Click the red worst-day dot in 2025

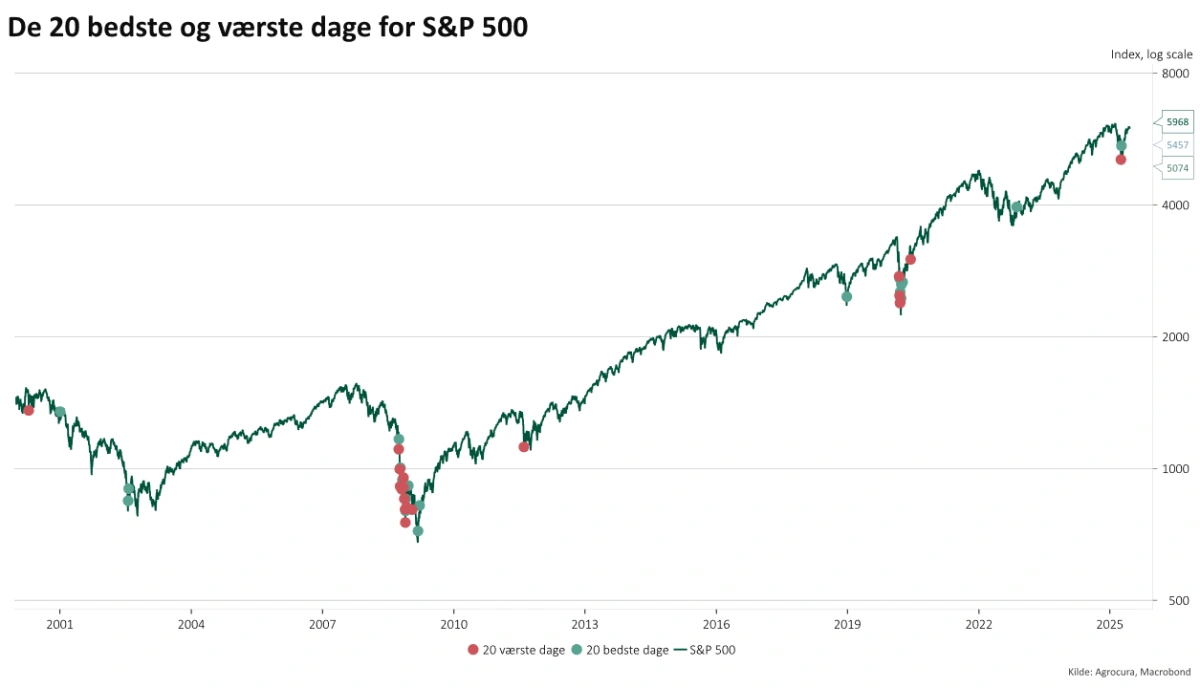1121,159
